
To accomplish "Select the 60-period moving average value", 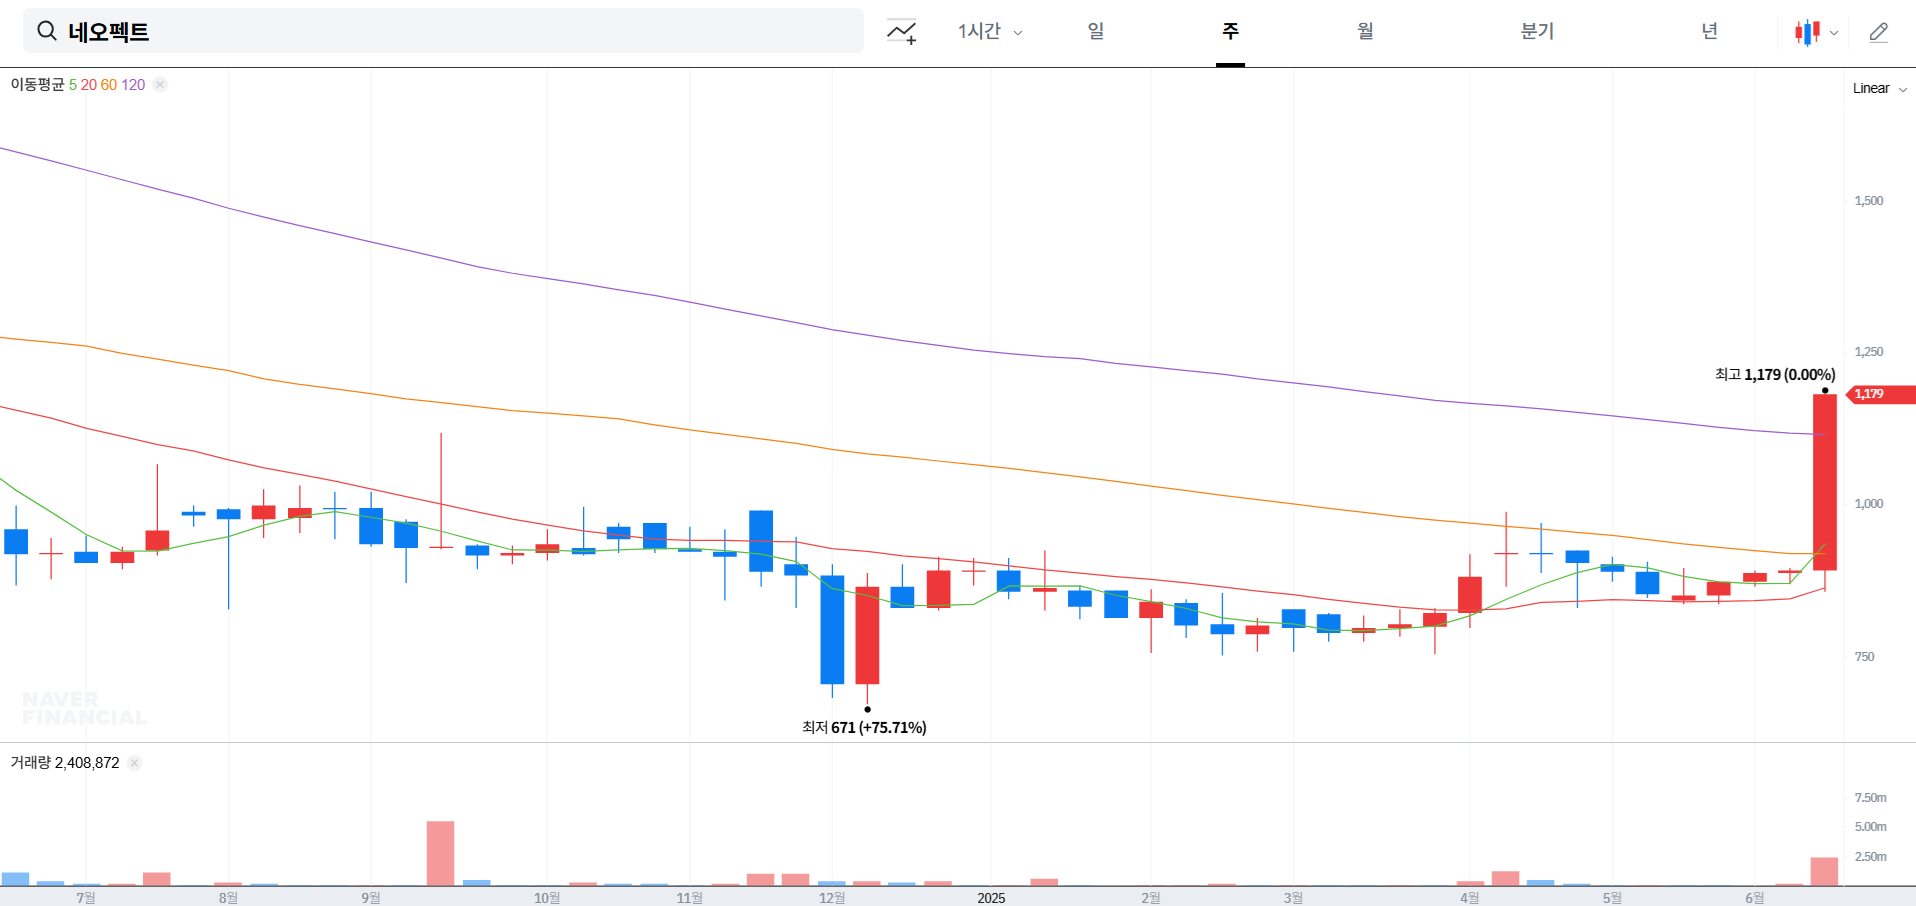I will coord(109,85).
